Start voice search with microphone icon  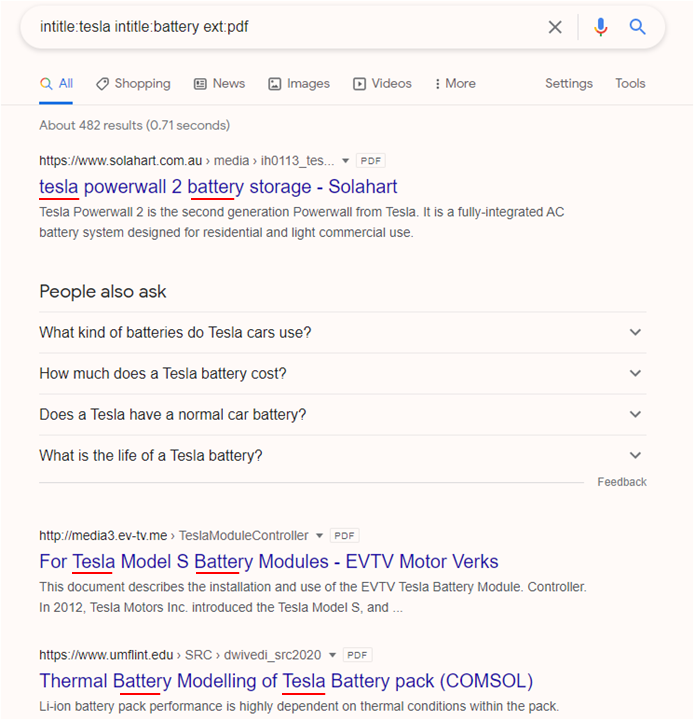pyautogui.click(x=600, y=27)
